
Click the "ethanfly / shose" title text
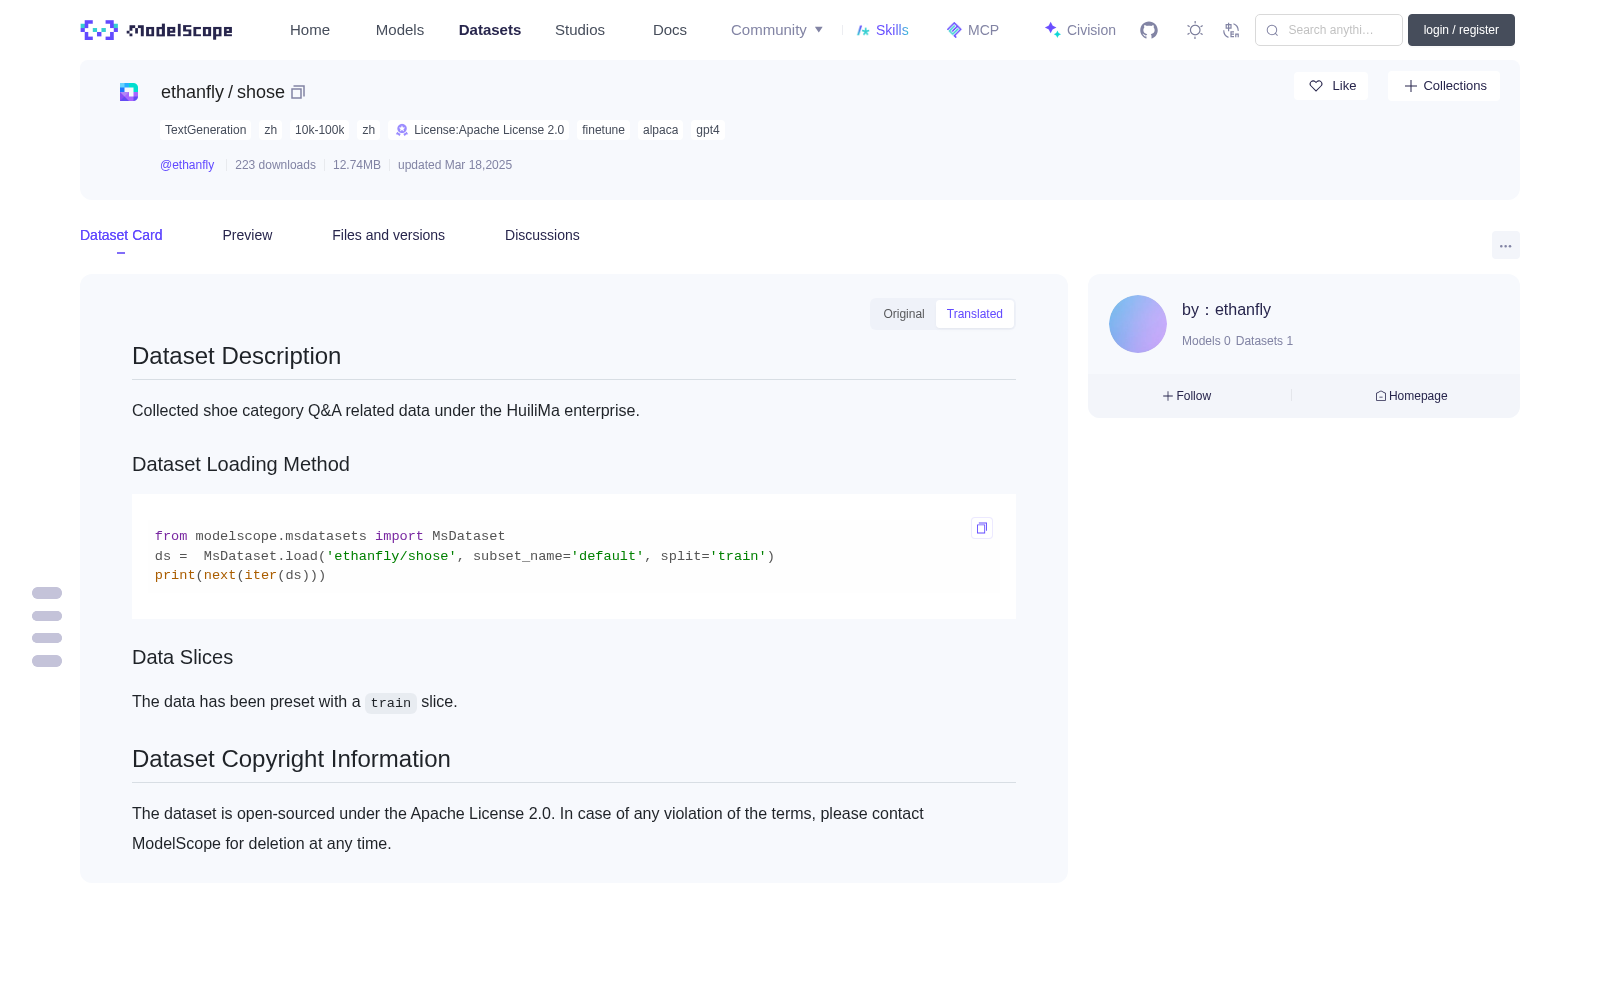click(223, 92)
